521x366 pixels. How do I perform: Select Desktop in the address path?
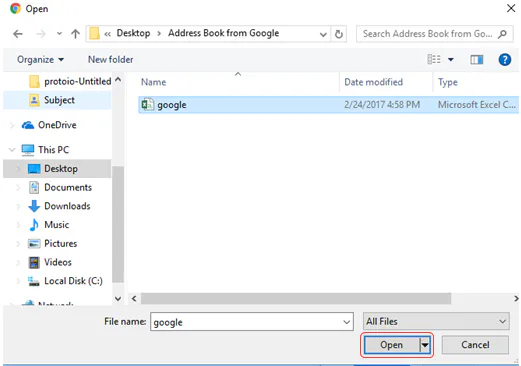click(133, 33)
